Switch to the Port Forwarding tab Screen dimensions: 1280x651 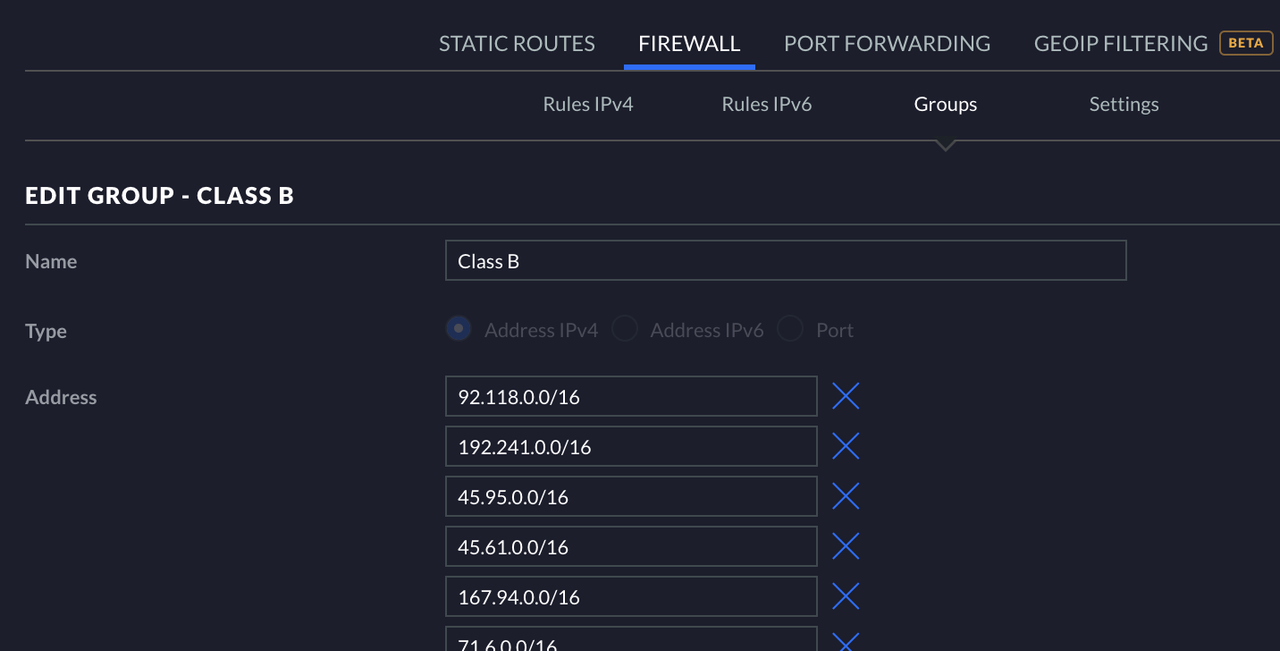point(887,44)
